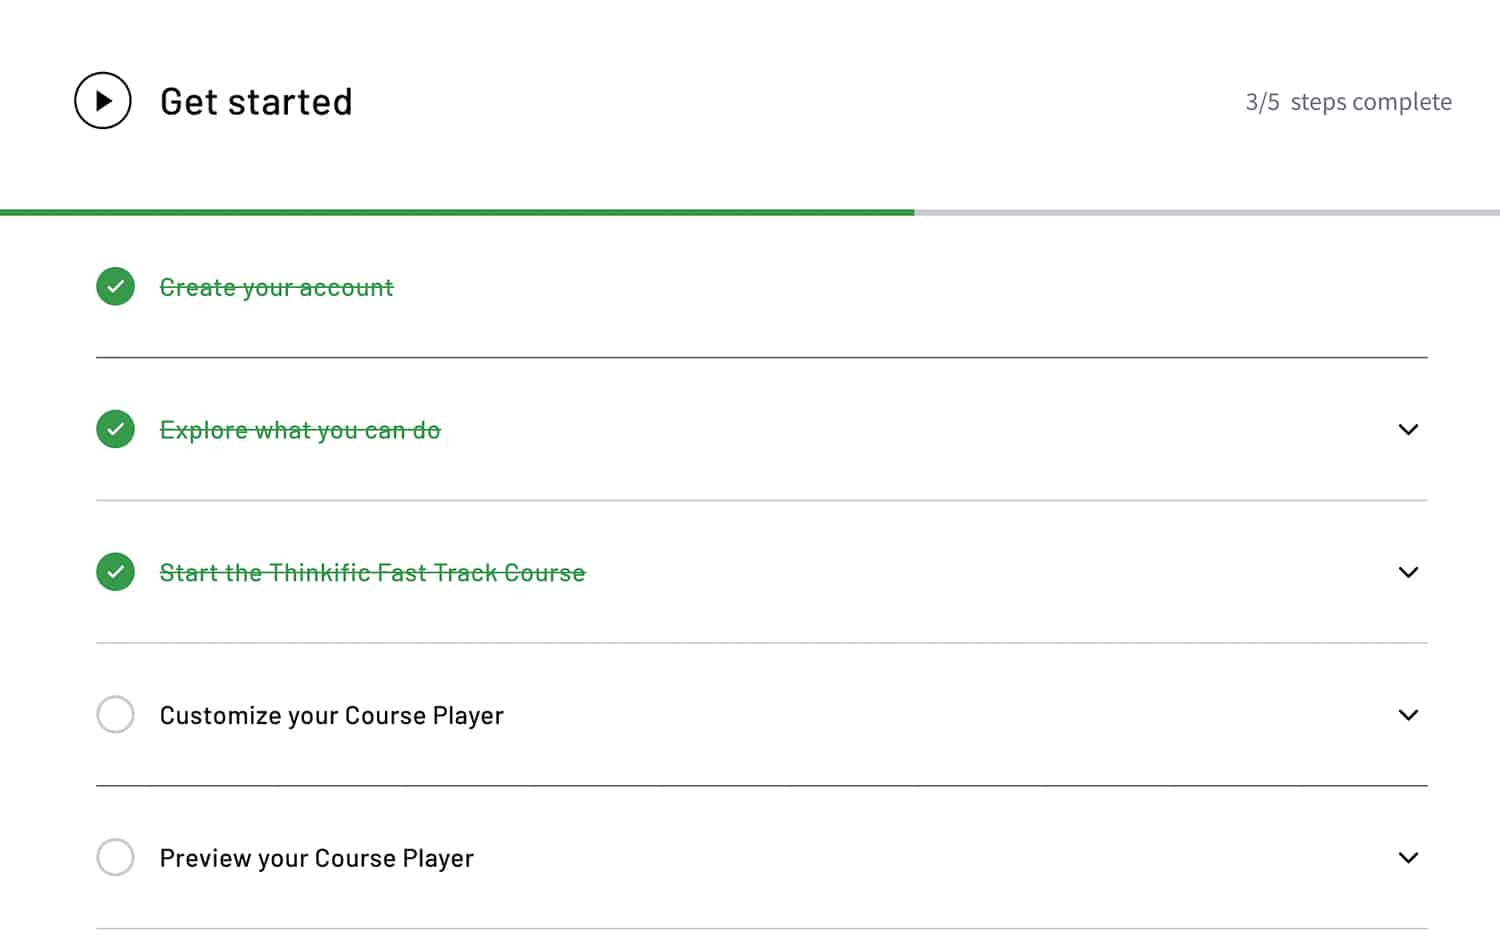Open the Explore what you can do label
The width and height of the screenshot is (1500, 951).
tap(300, 430)
